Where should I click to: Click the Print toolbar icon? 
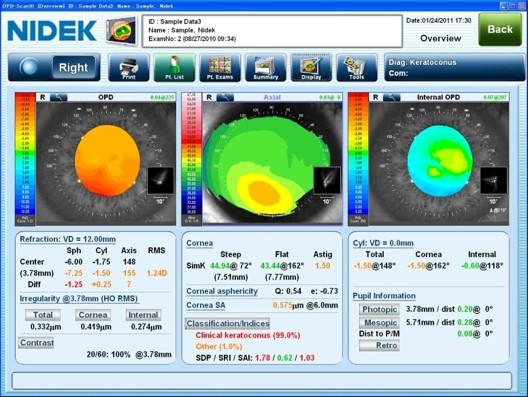click(129, 68)
